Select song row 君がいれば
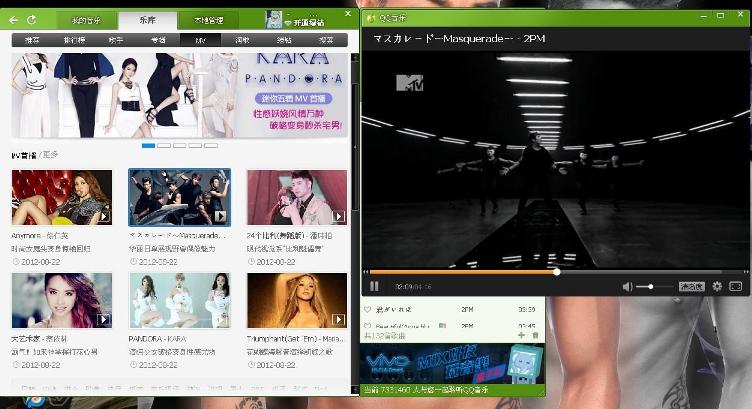 point(452,310)
